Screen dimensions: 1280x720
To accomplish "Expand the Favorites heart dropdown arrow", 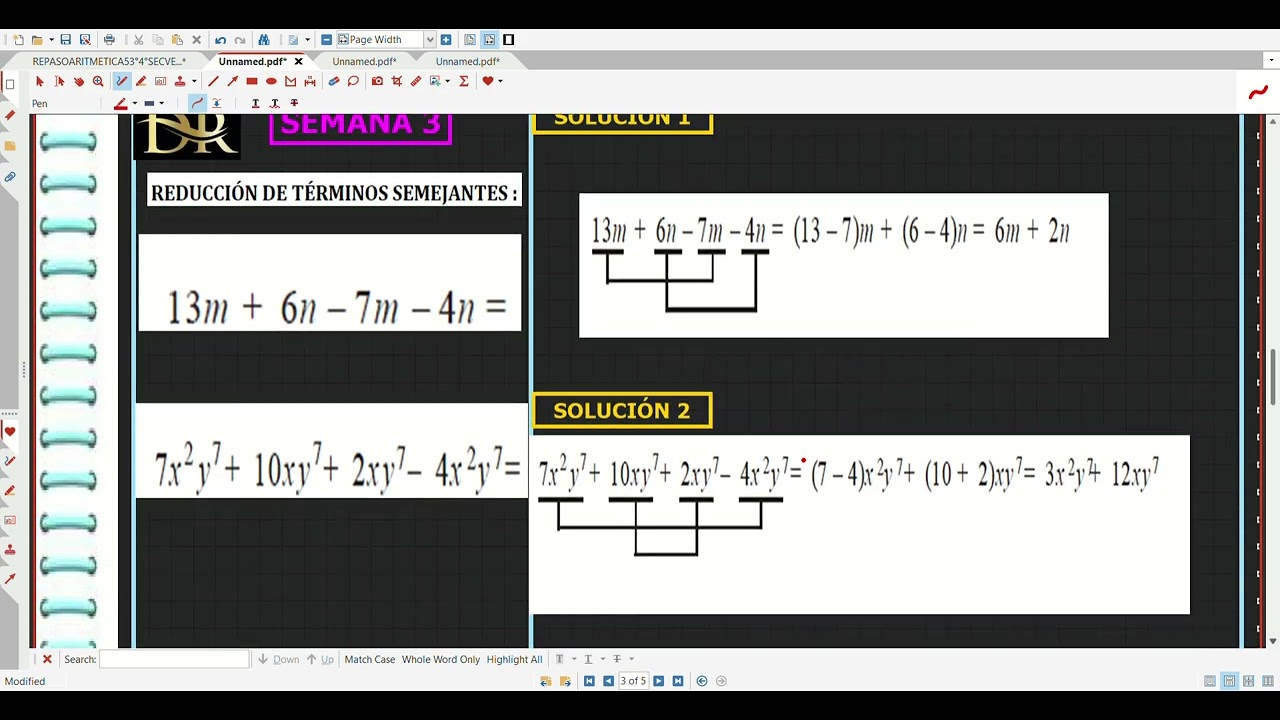I will coord(500,82).
